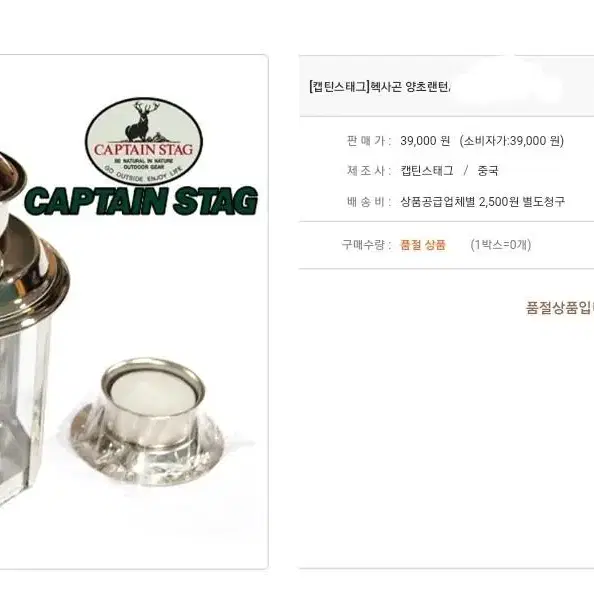Click the 소비자가:39,000 원 consumer price text
594x594 pixels.
(512, 141)
